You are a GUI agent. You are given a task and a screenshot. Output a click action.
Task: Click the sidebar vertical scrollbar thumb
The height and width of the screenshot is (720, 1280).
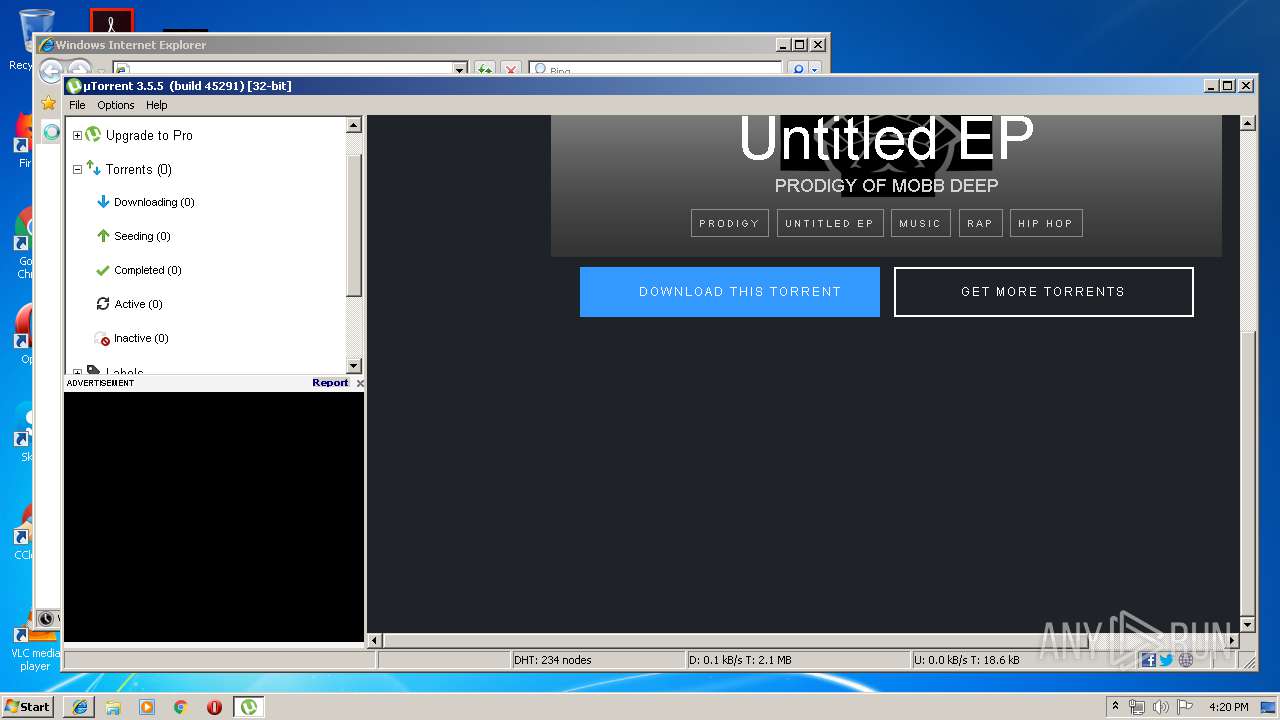pyautogui.click(x=354, y=225)
